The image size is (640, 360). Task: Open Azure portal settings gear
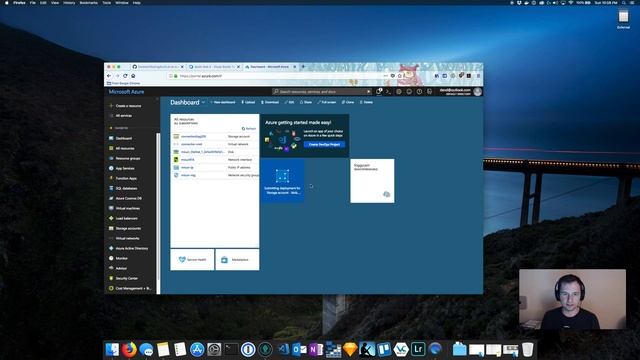coord(399,92)
